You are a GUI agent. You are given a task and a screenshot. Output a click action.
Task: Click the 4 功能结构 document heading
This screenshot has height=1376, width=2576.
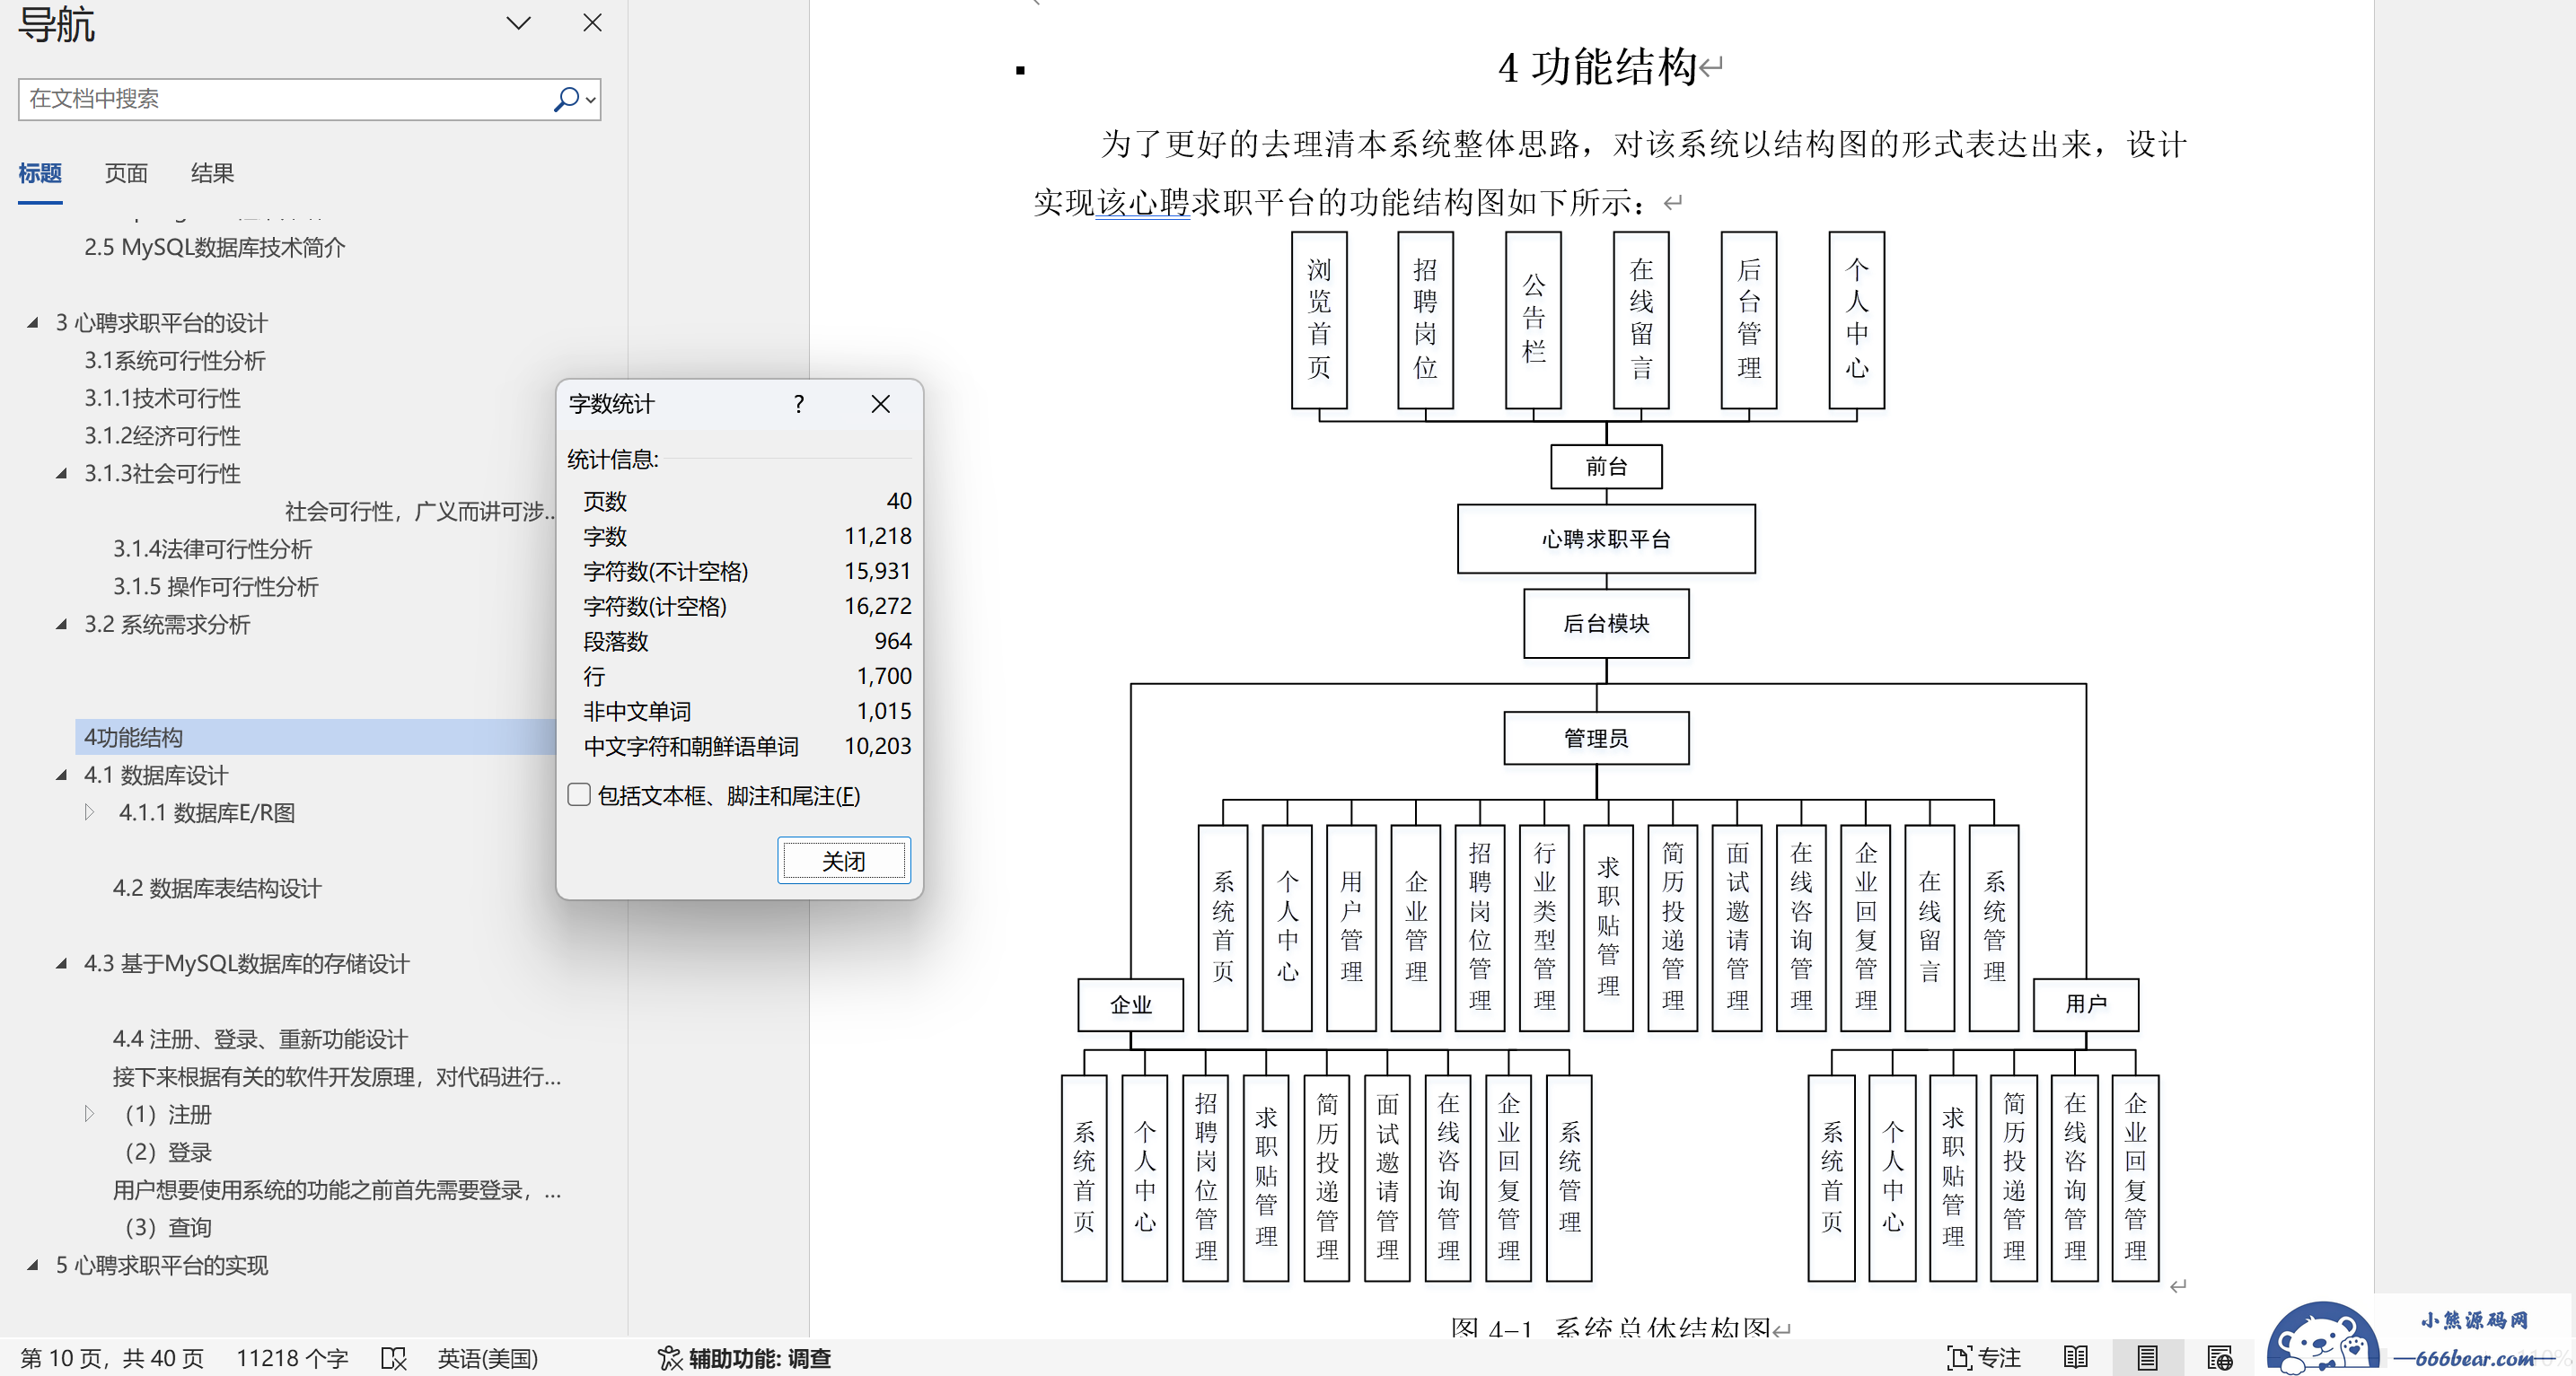[1598, 68]
